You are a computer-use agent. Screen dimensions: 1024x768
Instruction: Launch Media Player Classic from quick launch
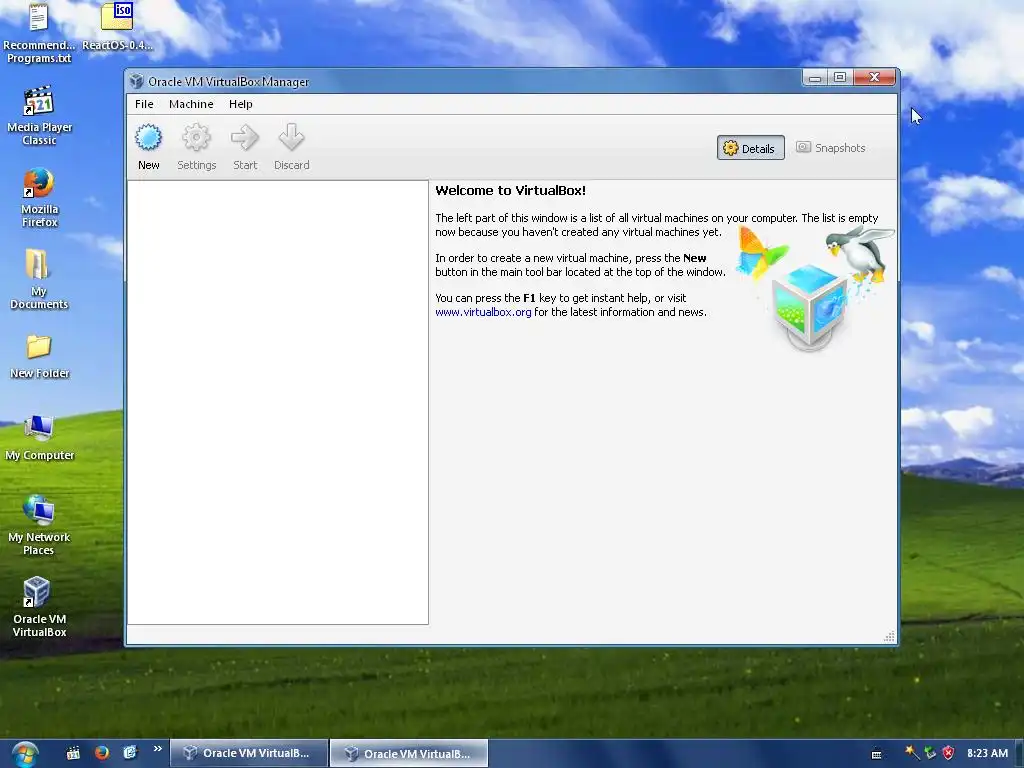72,753
